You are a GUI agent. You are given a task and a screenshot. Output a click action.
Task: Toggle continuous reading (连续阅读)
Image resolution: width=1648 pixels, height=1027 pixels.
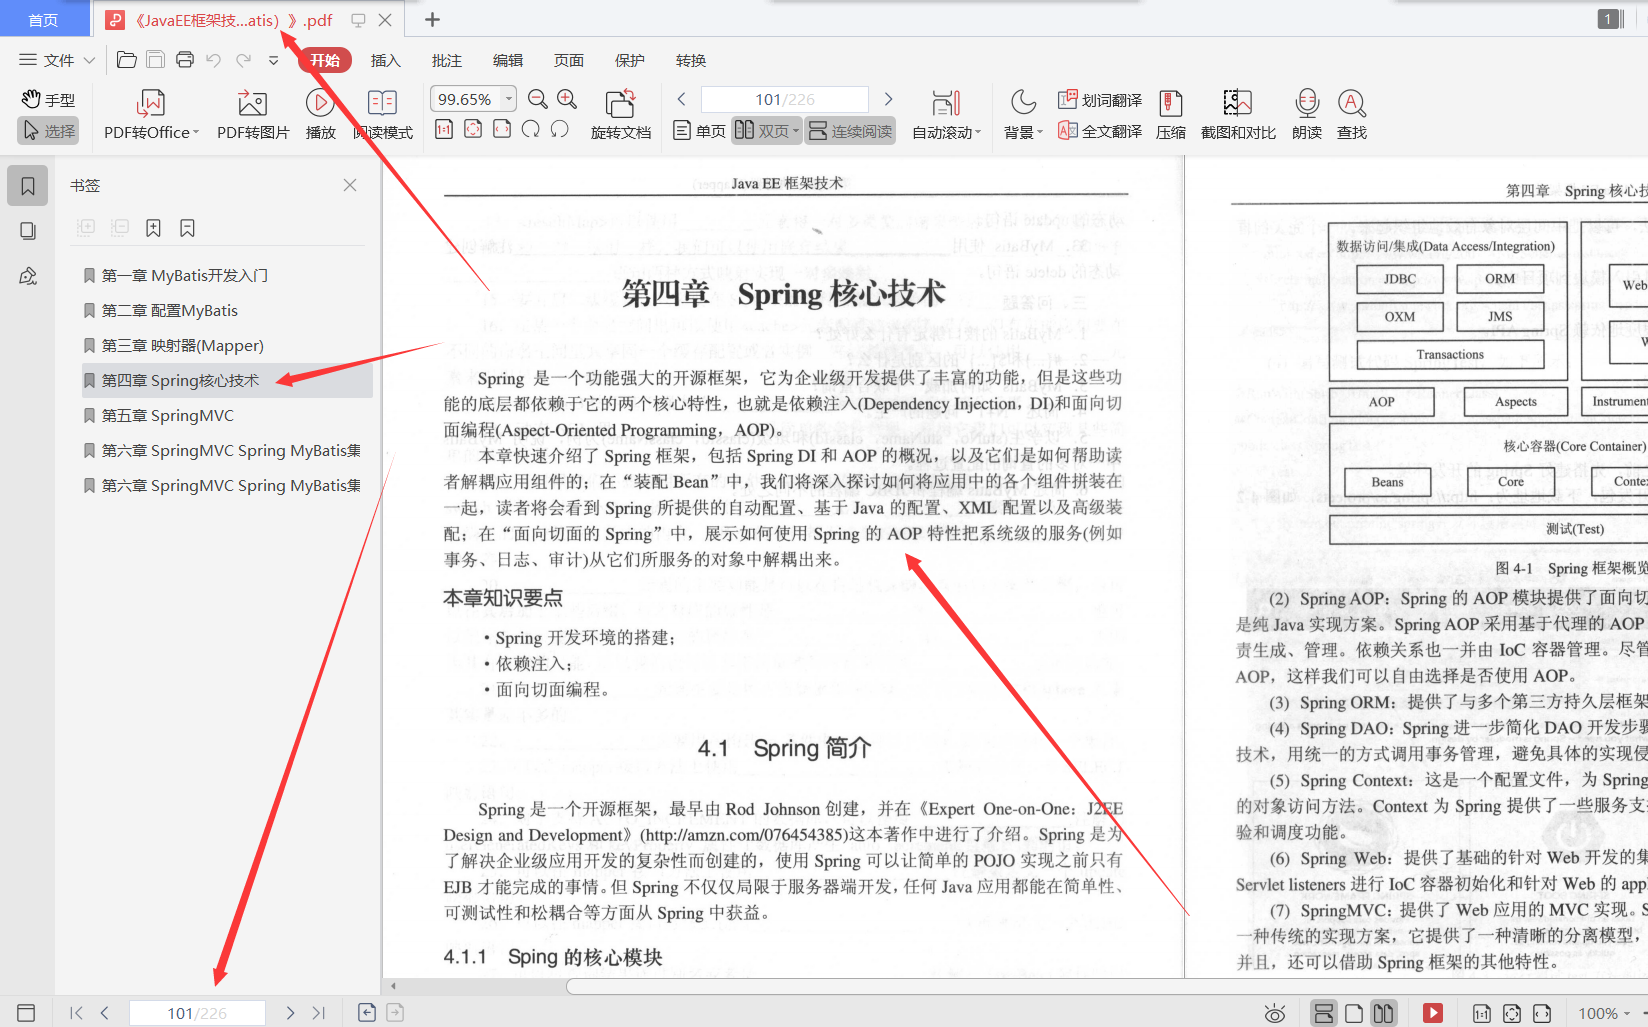coord(850,131)
